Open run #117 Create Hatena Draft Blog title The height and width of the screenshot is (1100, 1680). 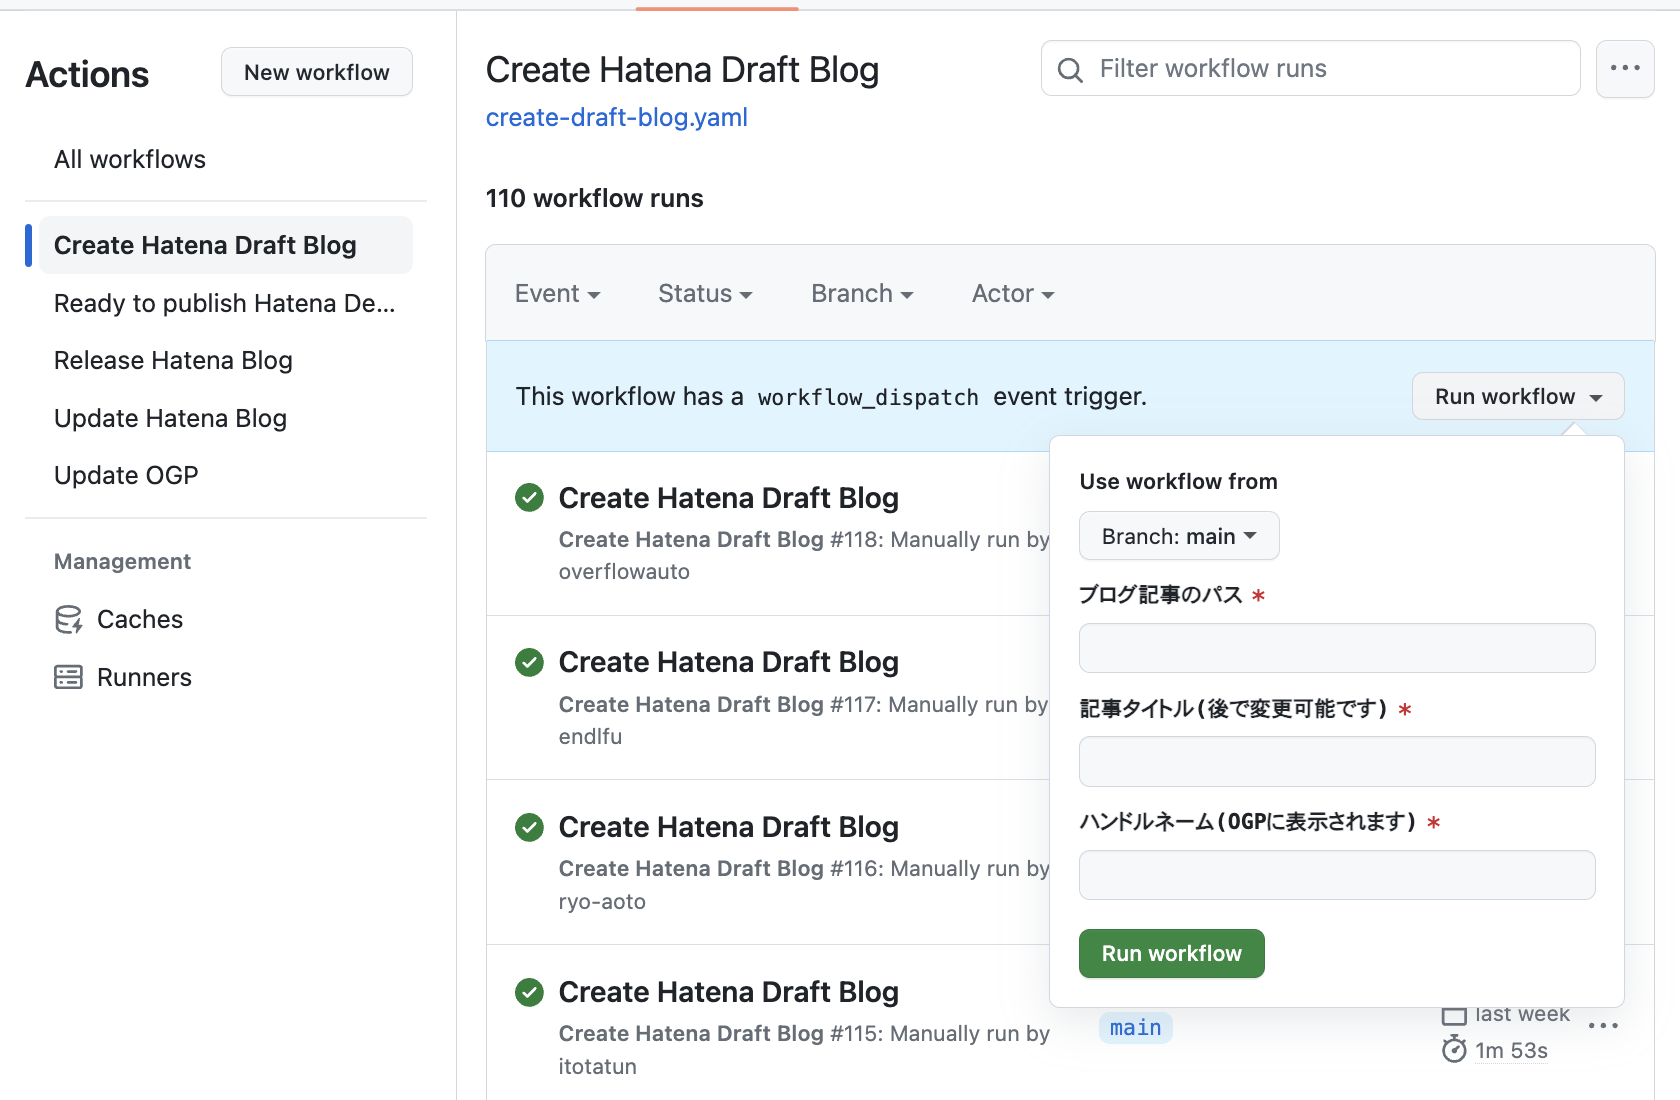point(728,662)
